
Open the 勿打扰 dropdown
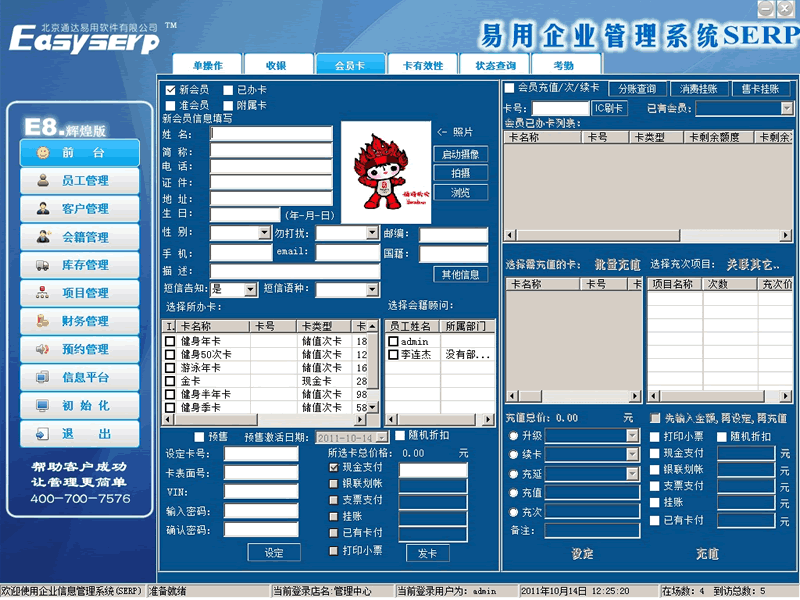click(x=373, y=233)
